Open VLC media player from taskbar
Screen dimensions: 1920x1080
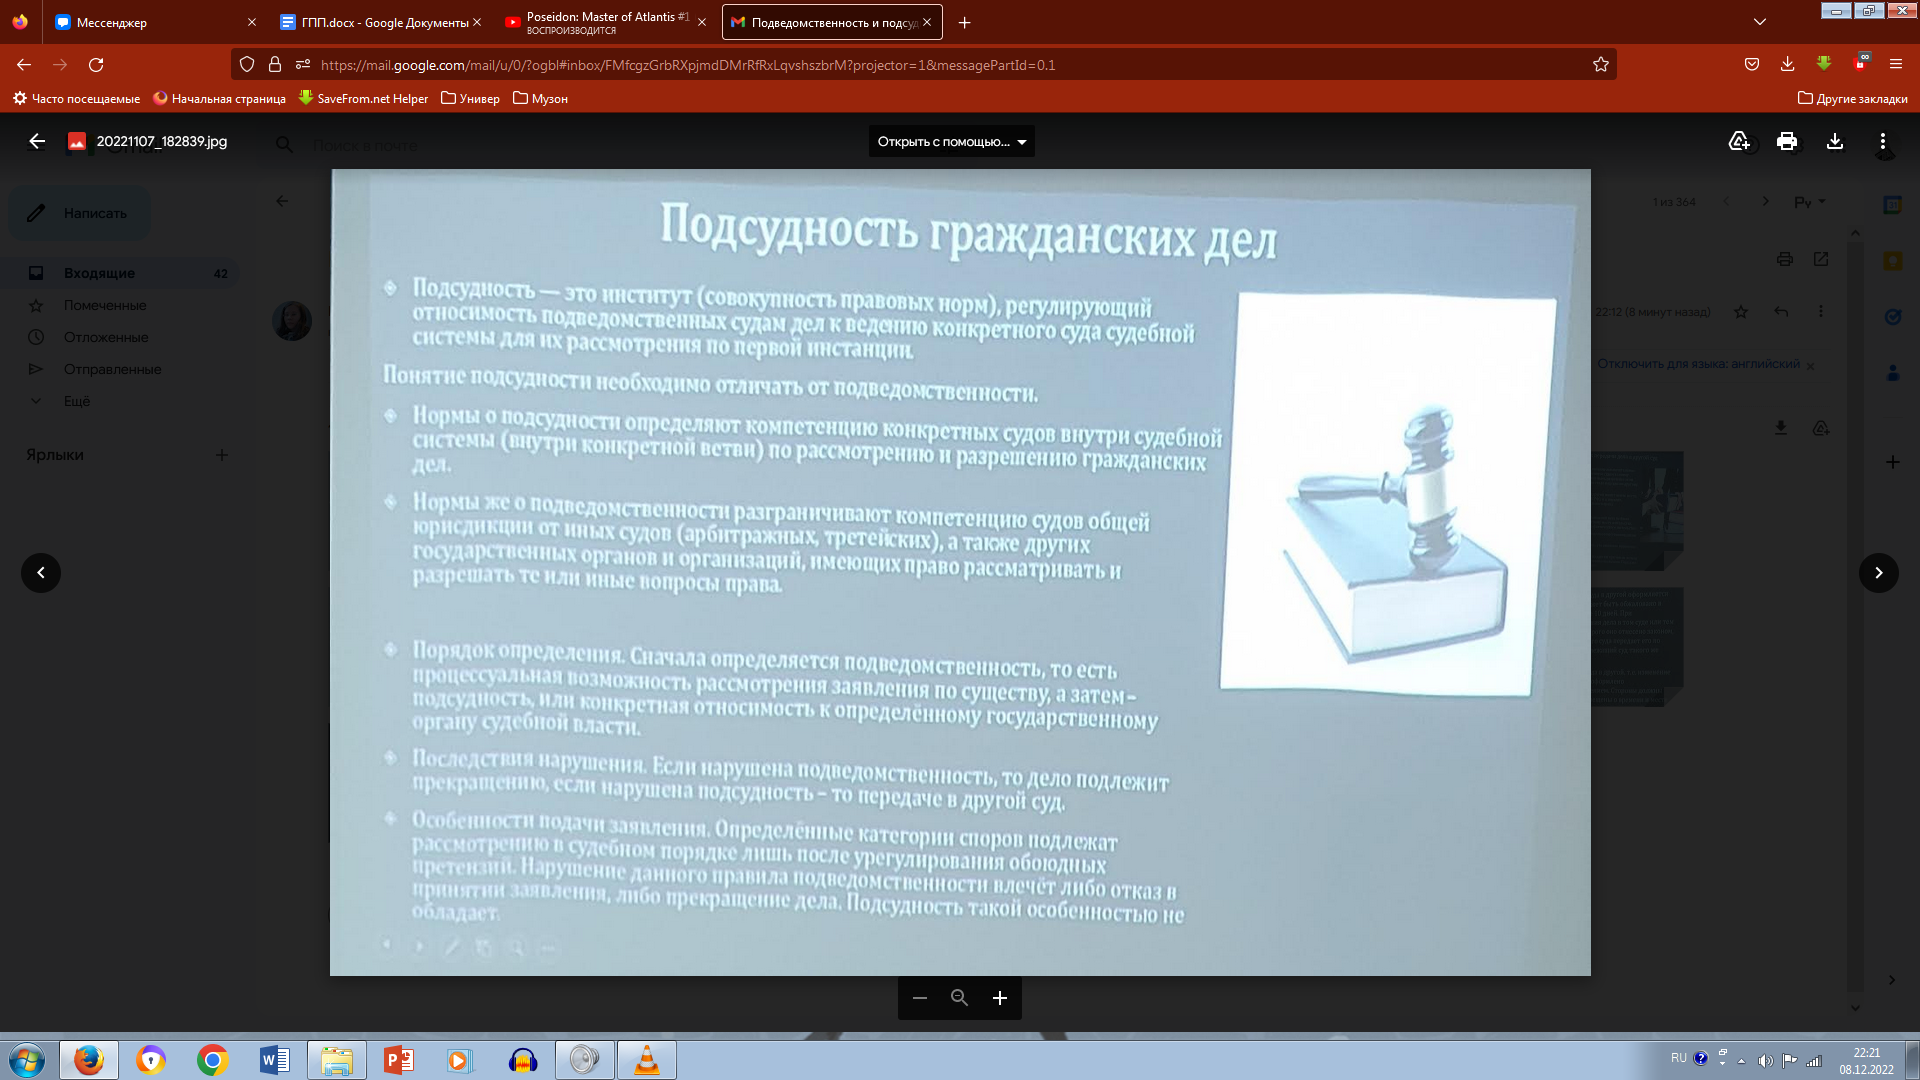[647, 1060]
